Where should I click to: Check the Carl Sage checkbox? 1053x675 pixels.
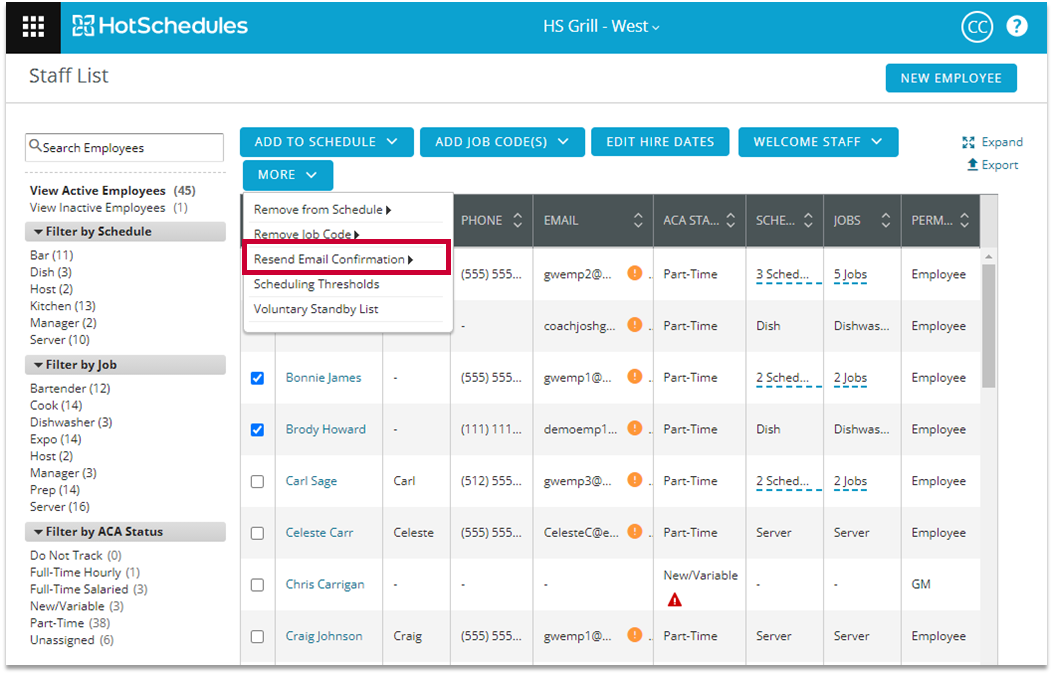click(x=257, y=482)
